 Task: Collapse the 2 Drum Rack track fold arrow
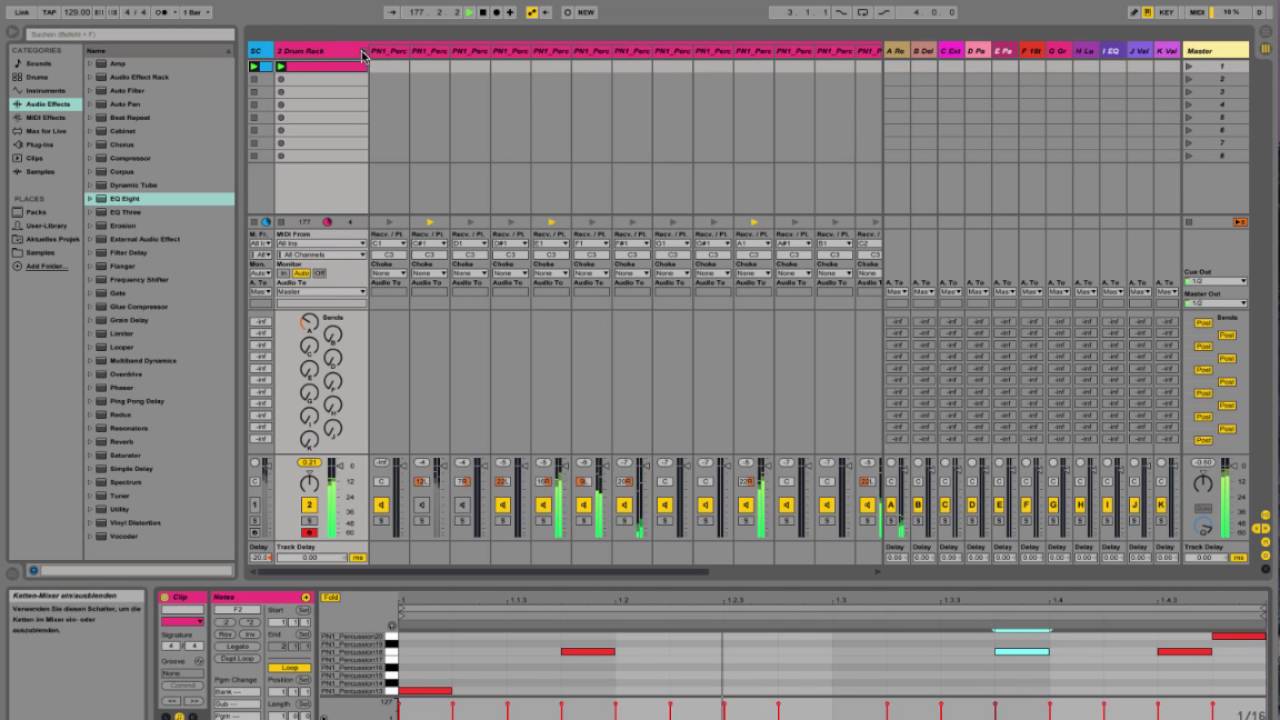point(363,51)
